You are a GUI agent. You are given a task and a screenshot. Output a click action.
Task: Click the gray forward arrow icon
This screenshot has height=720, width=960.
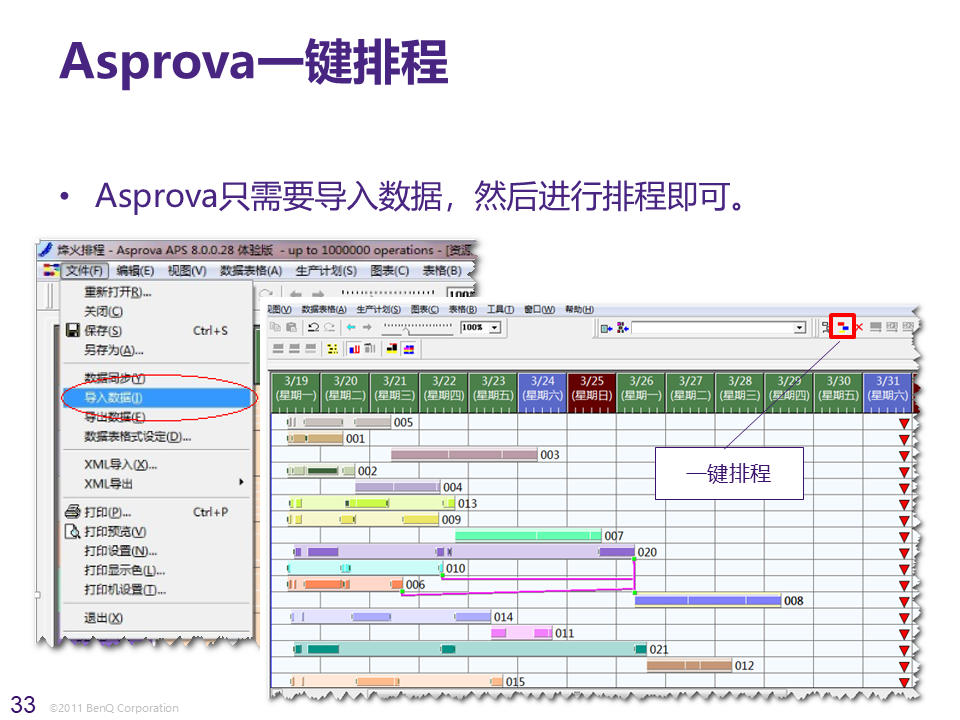click(367, 328)
